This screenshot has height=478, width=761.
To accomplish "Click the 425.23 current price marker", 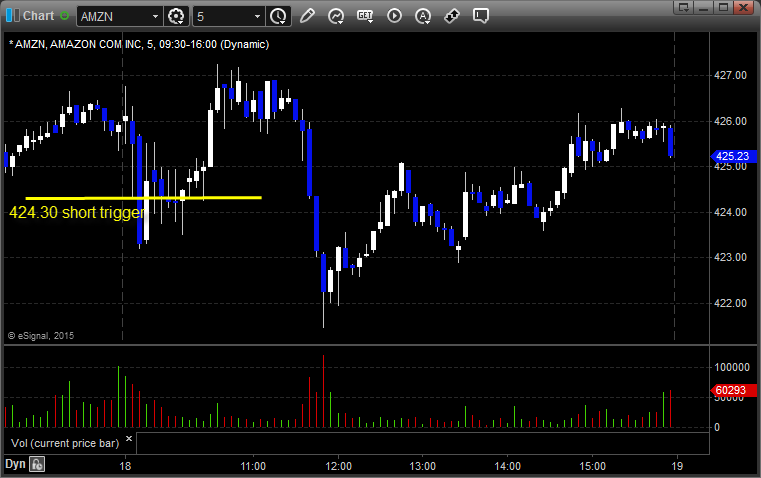I will tap(732, 156).
